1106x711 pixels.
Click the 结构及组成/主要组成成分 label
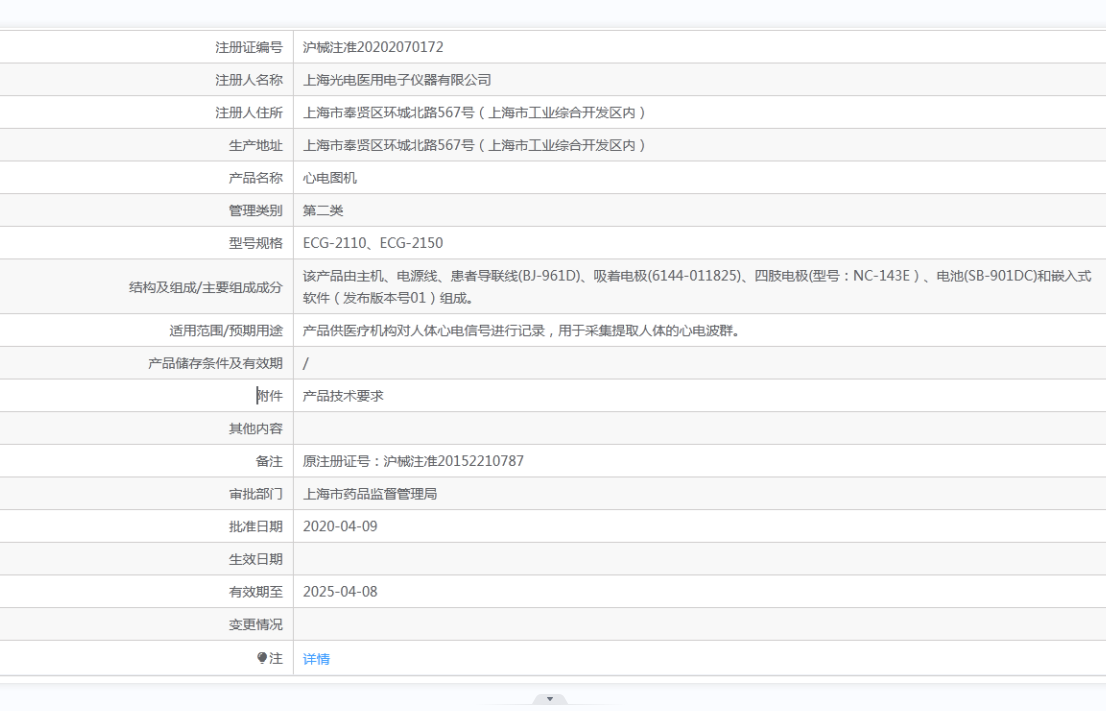point(206,287)
